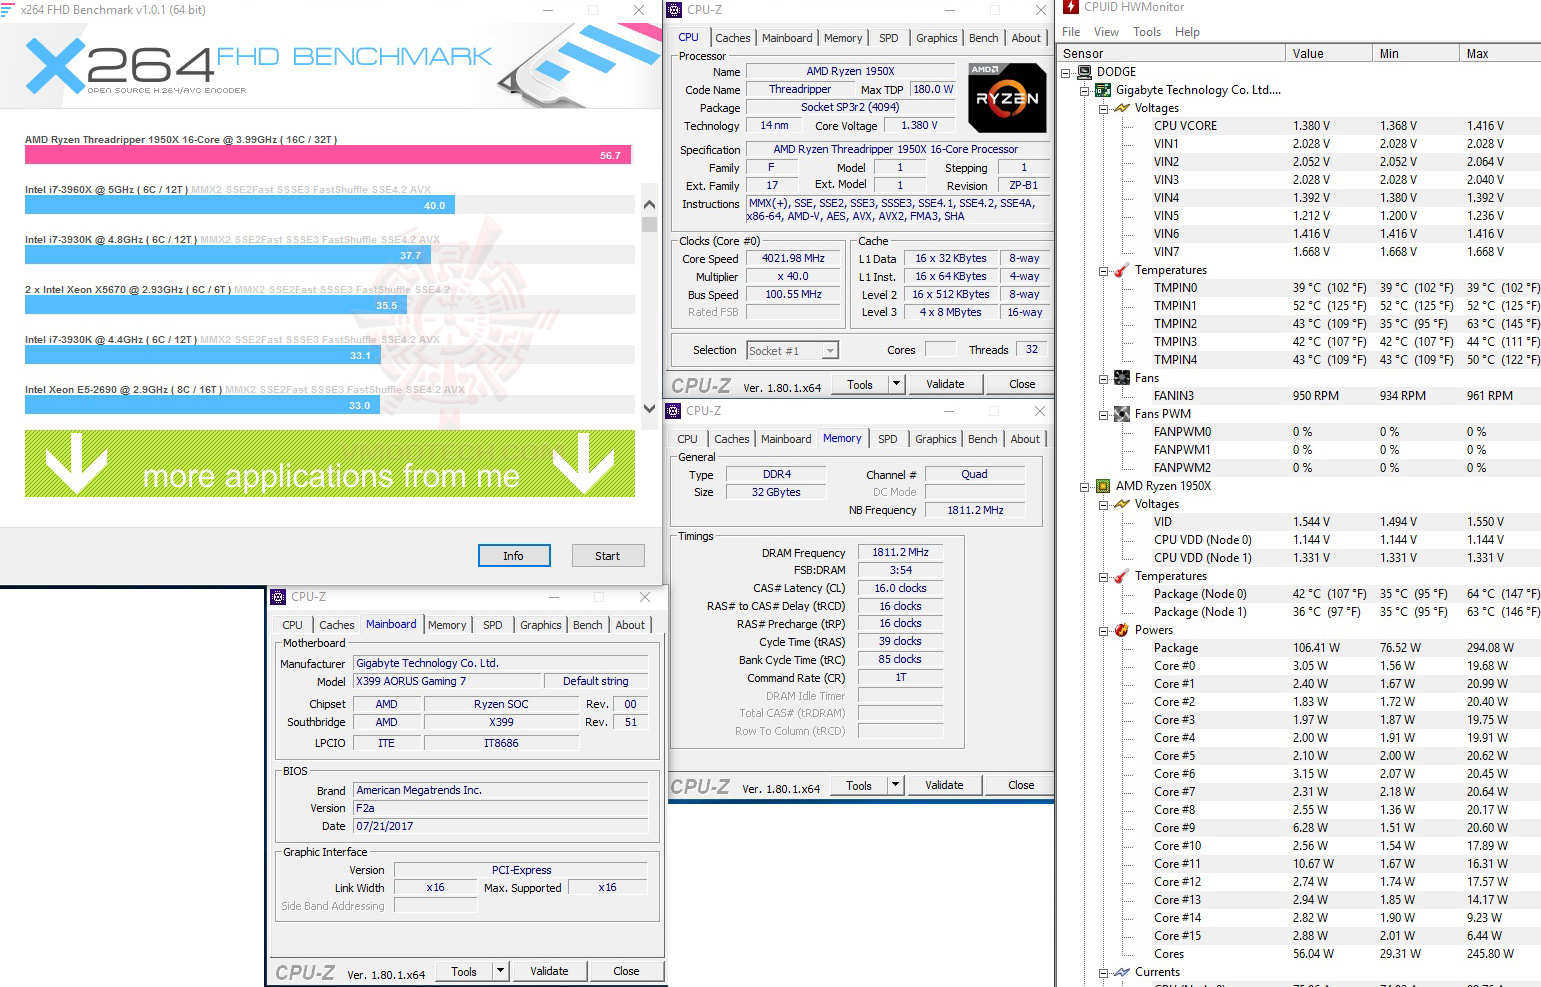Click the x264 FHD Benchmark logo banner

tap(330, 65)
